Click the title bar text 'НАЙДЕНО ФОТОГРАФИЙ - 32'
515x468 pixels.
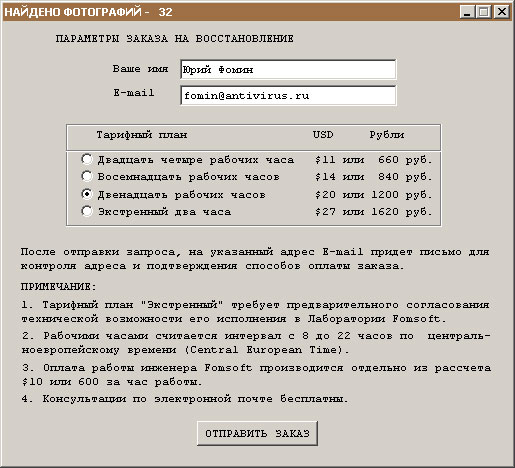pos(88,12)
